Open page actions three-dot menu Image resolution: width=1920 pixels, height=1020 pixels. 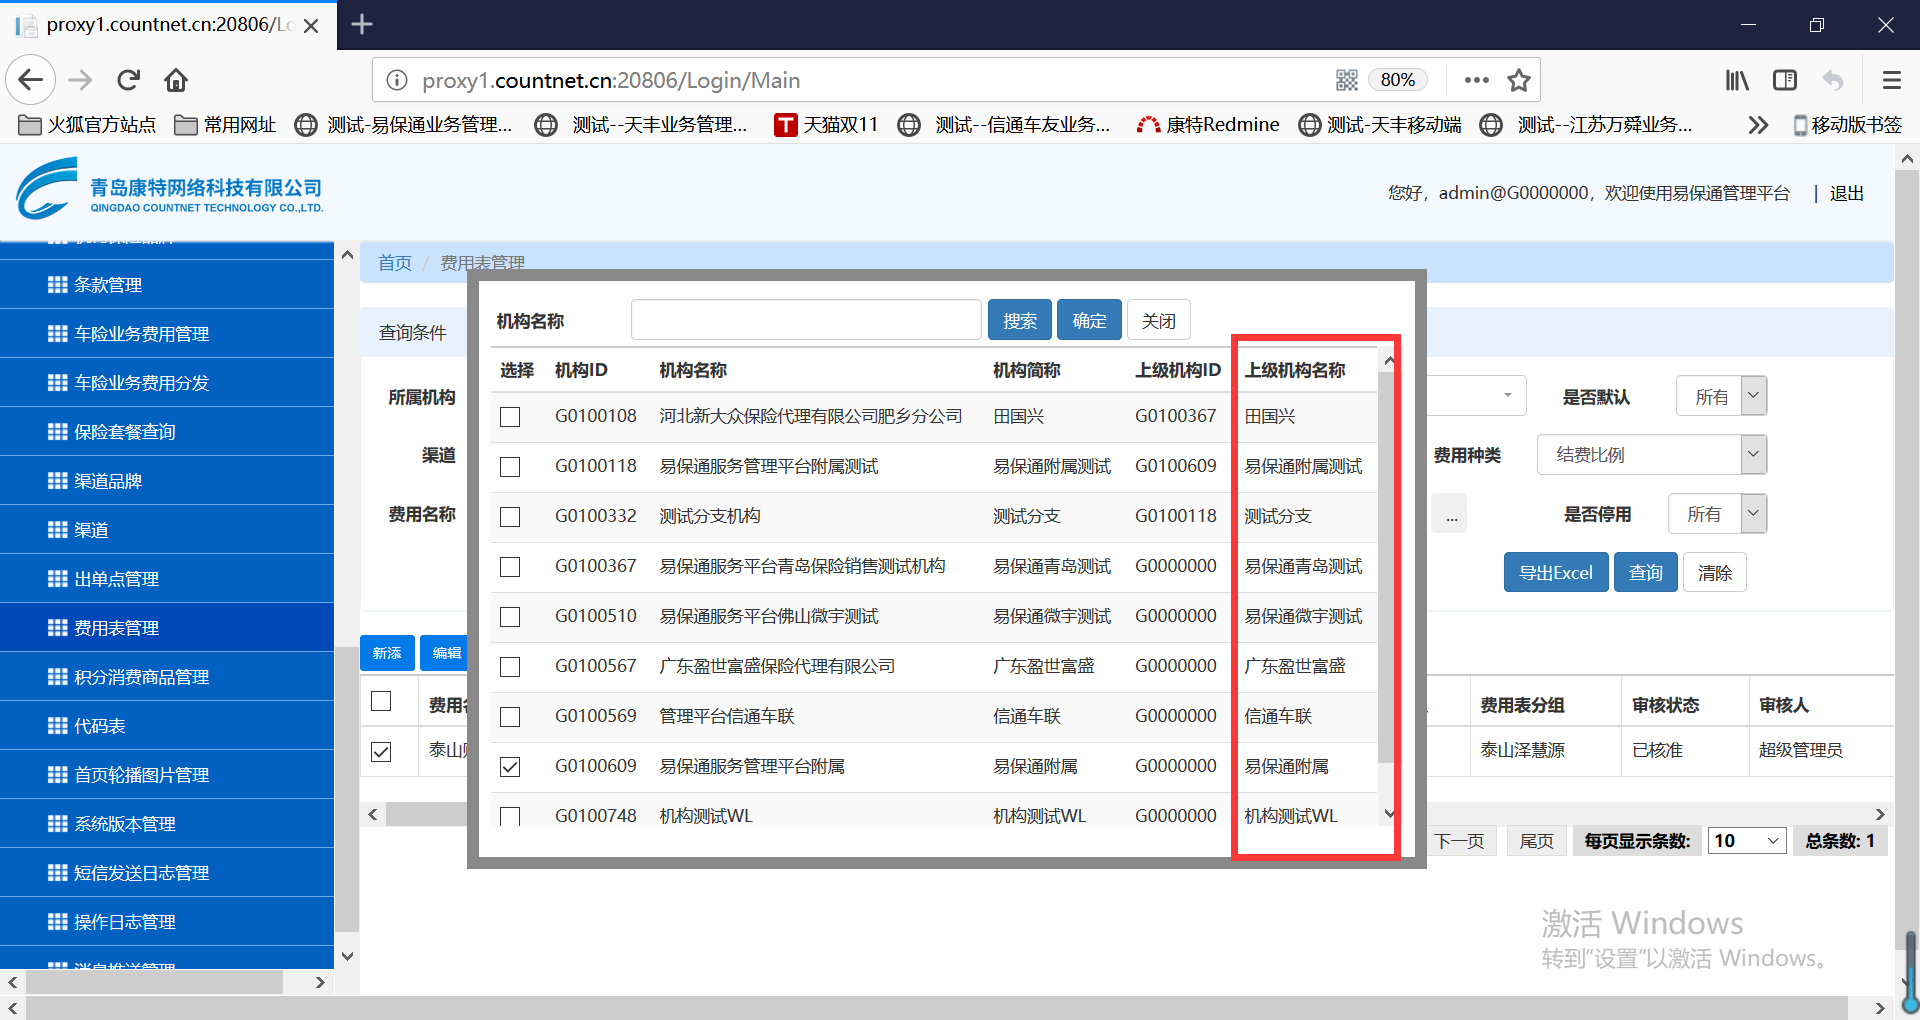(1476, 80)
